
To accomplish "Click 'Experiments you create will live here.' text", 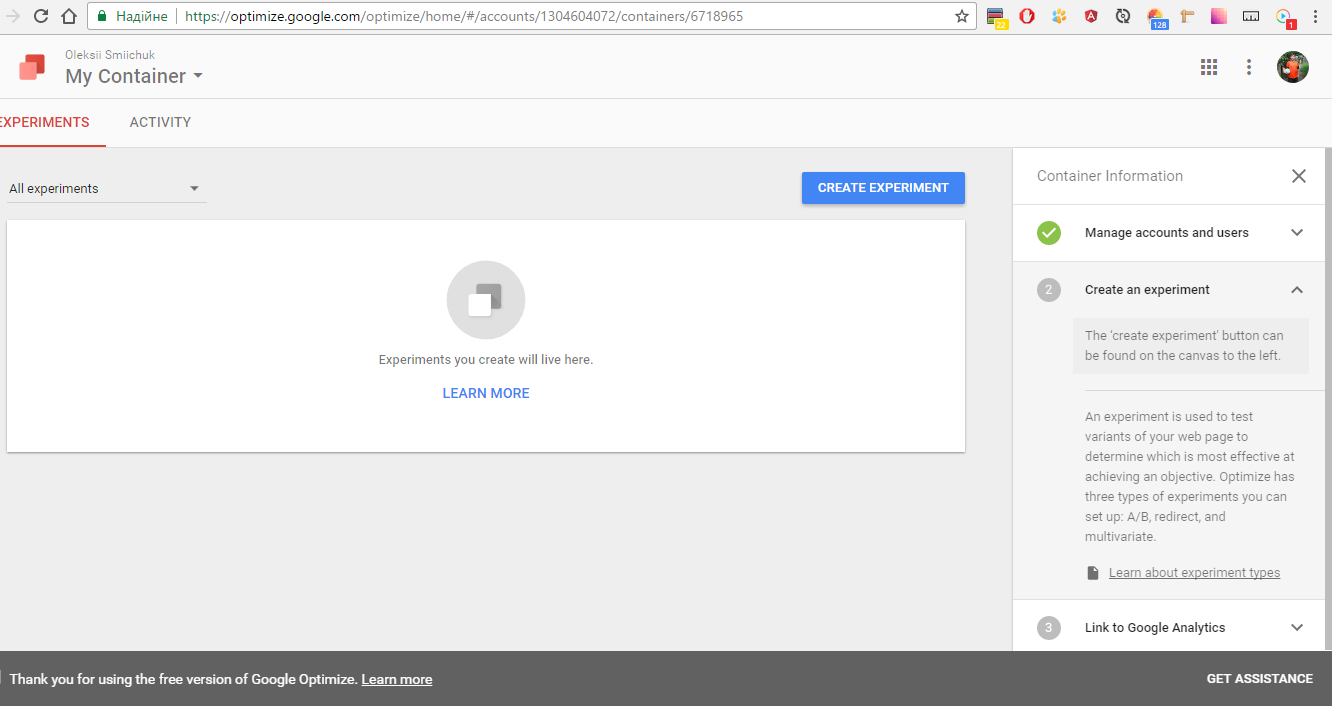I will [x=486, y=359].
